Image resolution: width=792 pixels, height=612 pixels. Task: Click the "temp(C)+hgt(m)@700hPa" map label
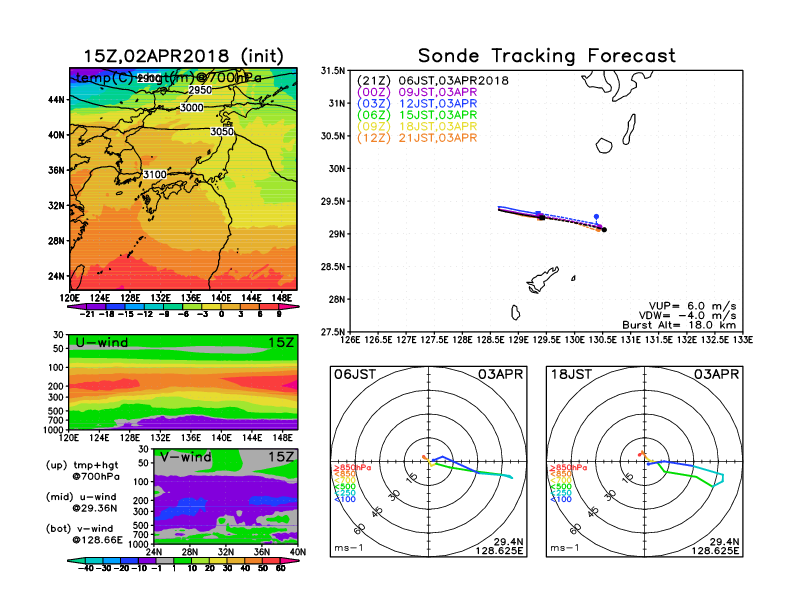168,78
